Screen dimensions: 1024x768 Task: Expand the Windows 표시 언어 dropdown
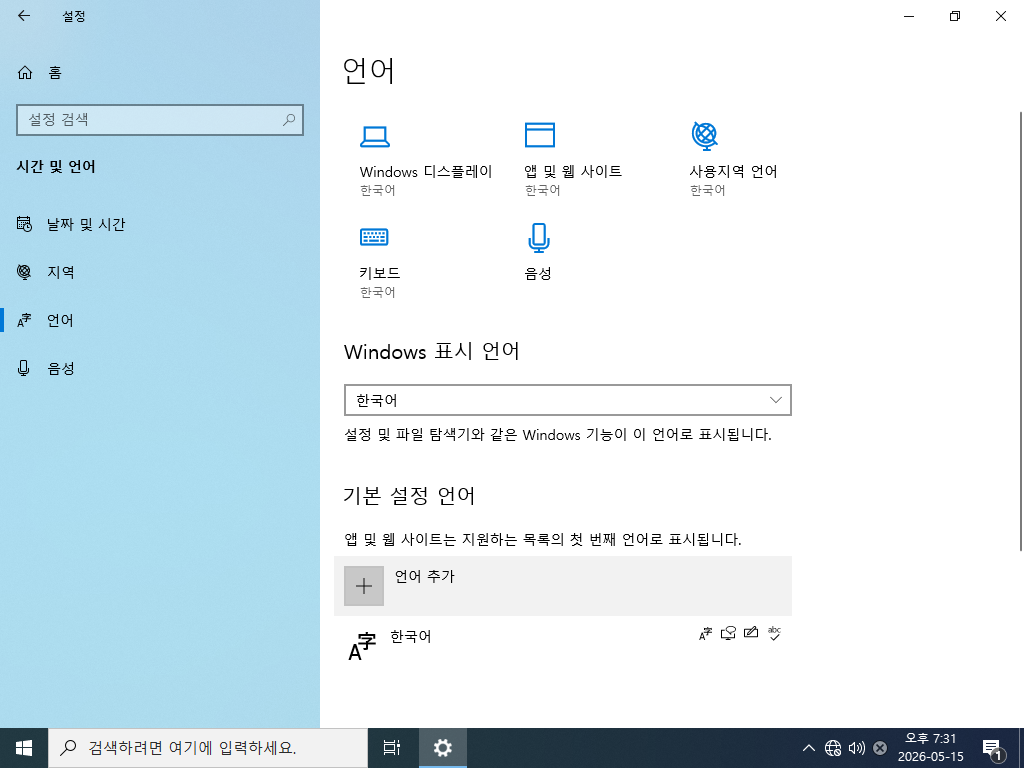pyautogui.click(x=568, y=400)
